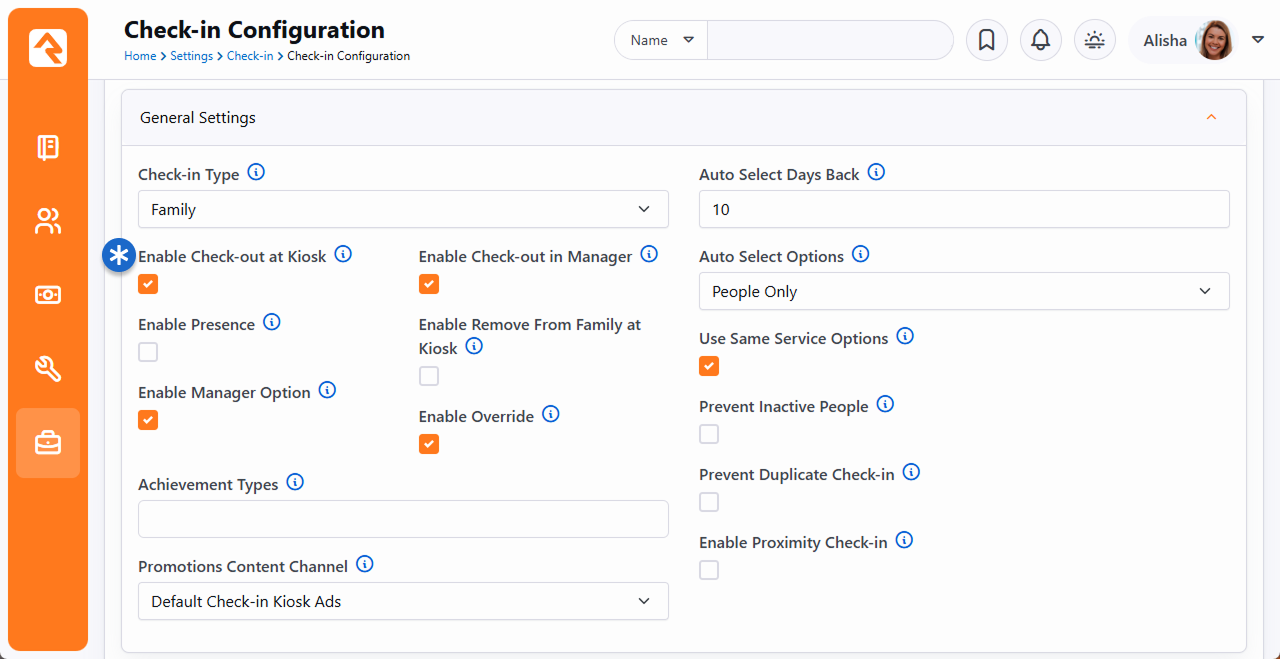Enable the Presence checkbox
The width and height of the screenshot is (1280, 659).
click(x=148, y=353)
